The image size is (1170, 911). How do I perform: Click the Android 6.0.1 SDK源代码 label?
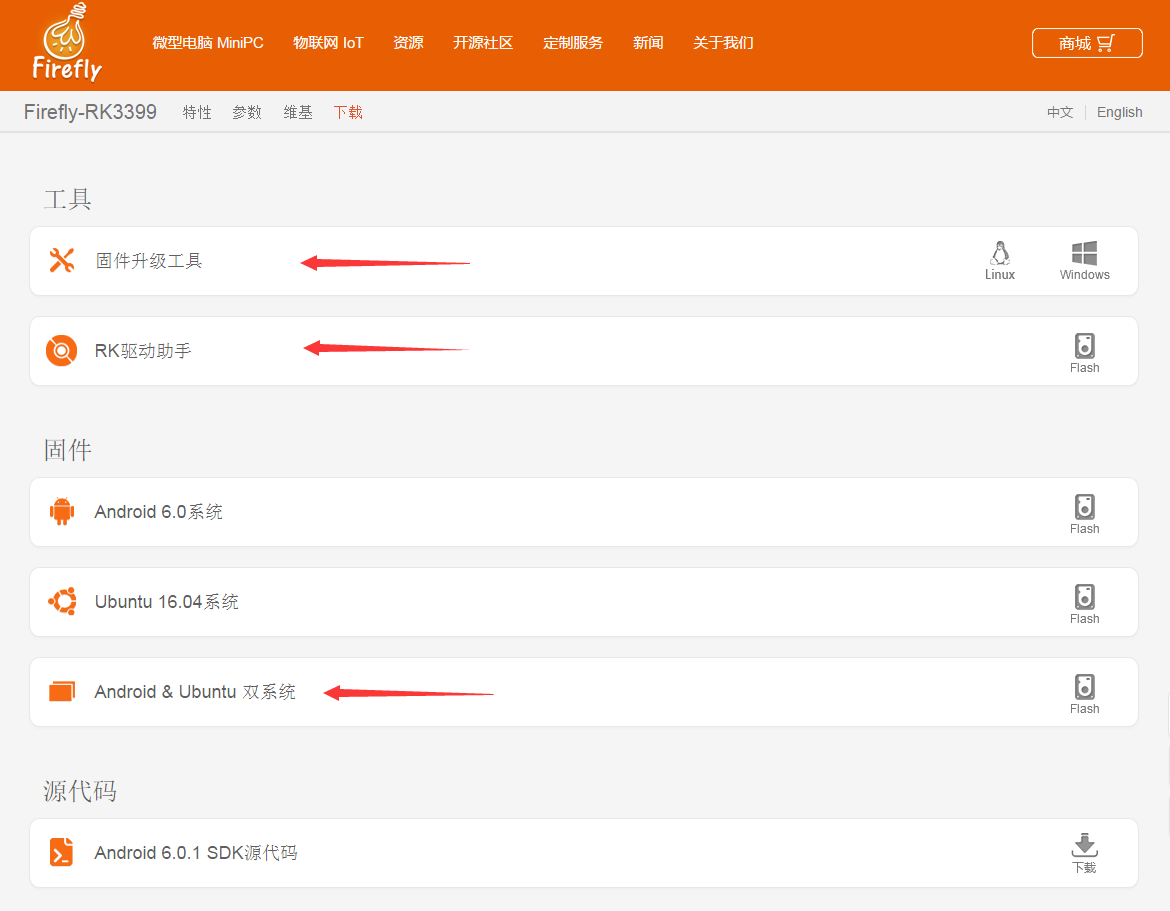coord(195,853)
